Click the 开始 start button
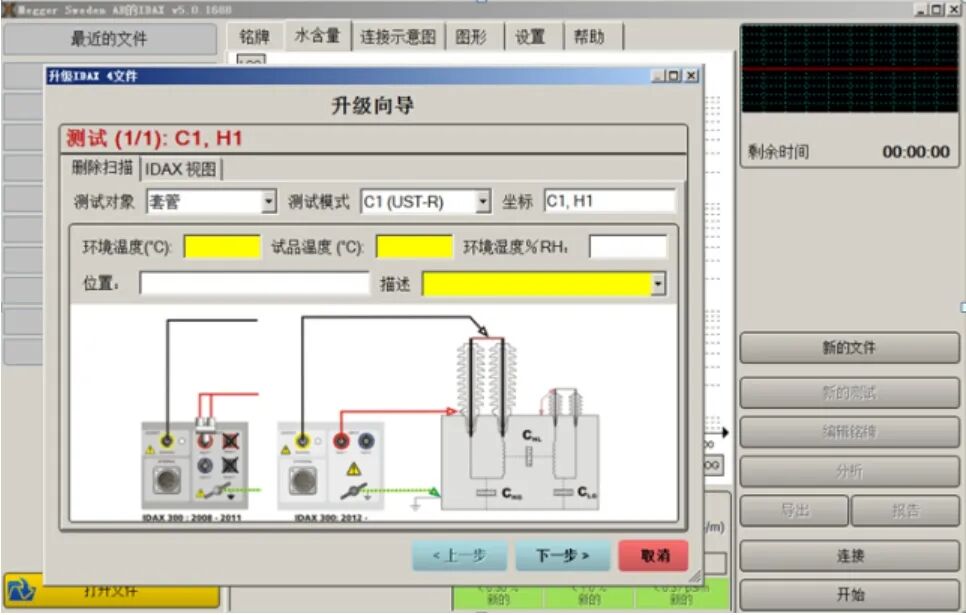Viewport: 966px width, 615px height. click(x=850, y=595)
